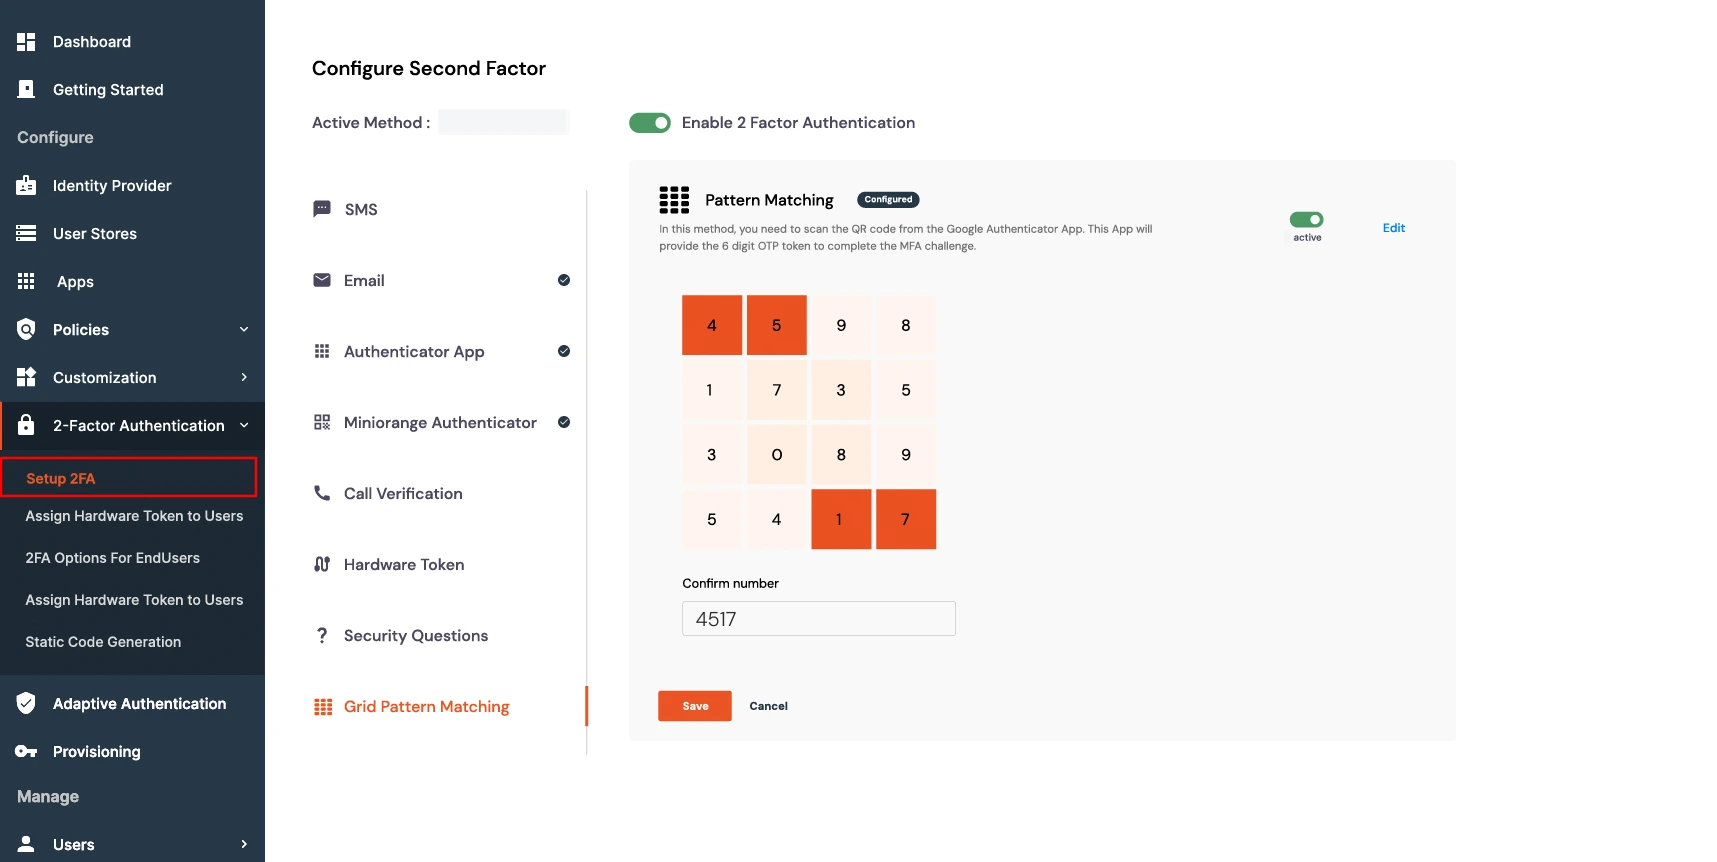Click the Edit link
The width and height of the screenshot is (1717, 862).
pyautogui.click(x=1393, y=228)
